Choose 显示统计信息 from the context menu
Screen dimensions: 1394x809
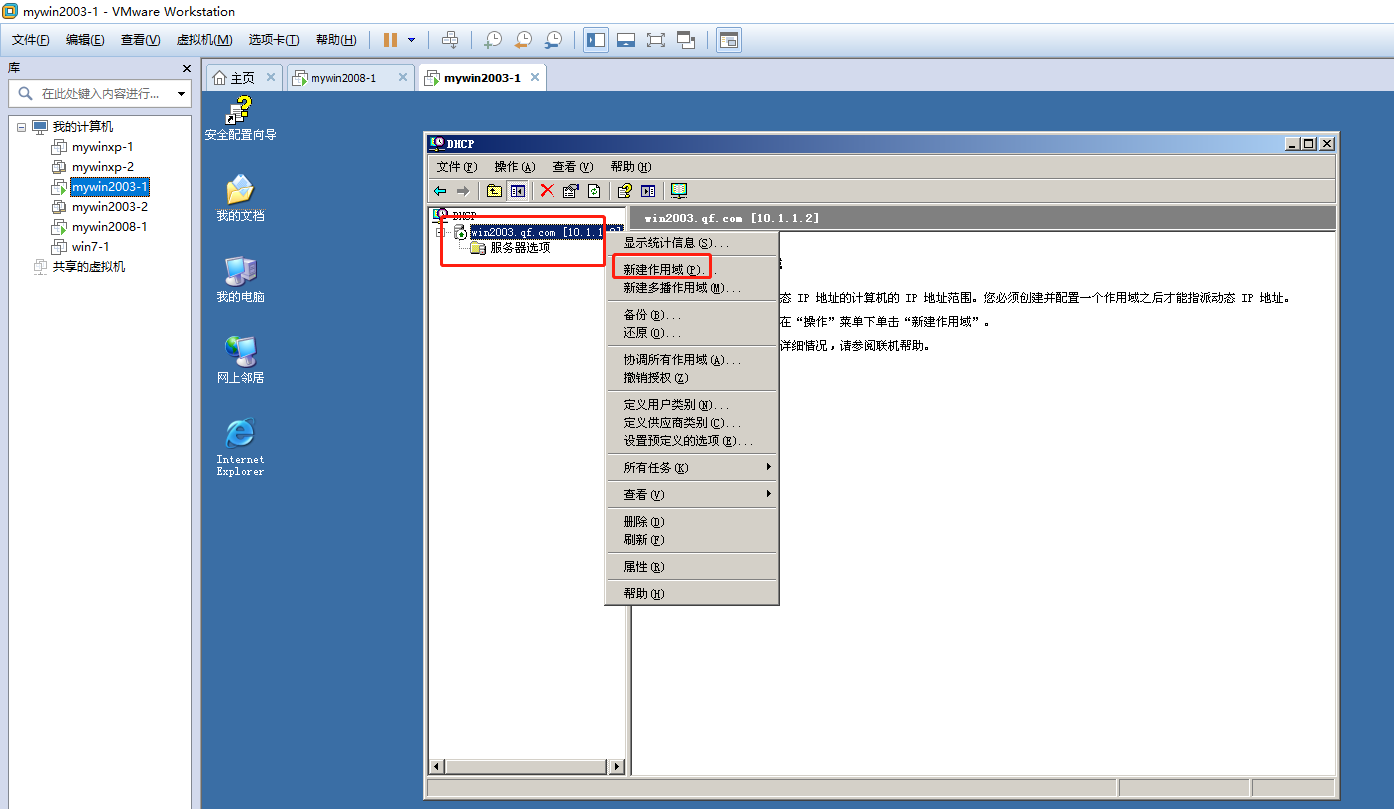[x=691, y=243]
